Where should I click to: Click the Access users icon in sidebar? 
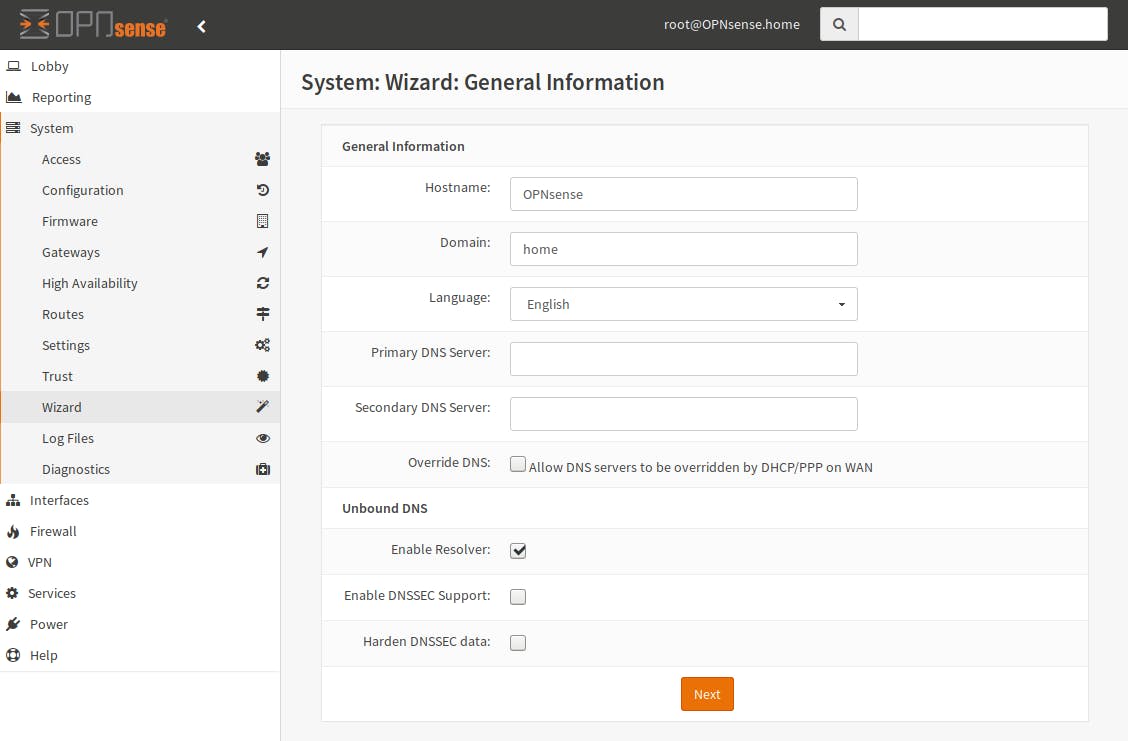pyautogui.click(x=262, y=159)
